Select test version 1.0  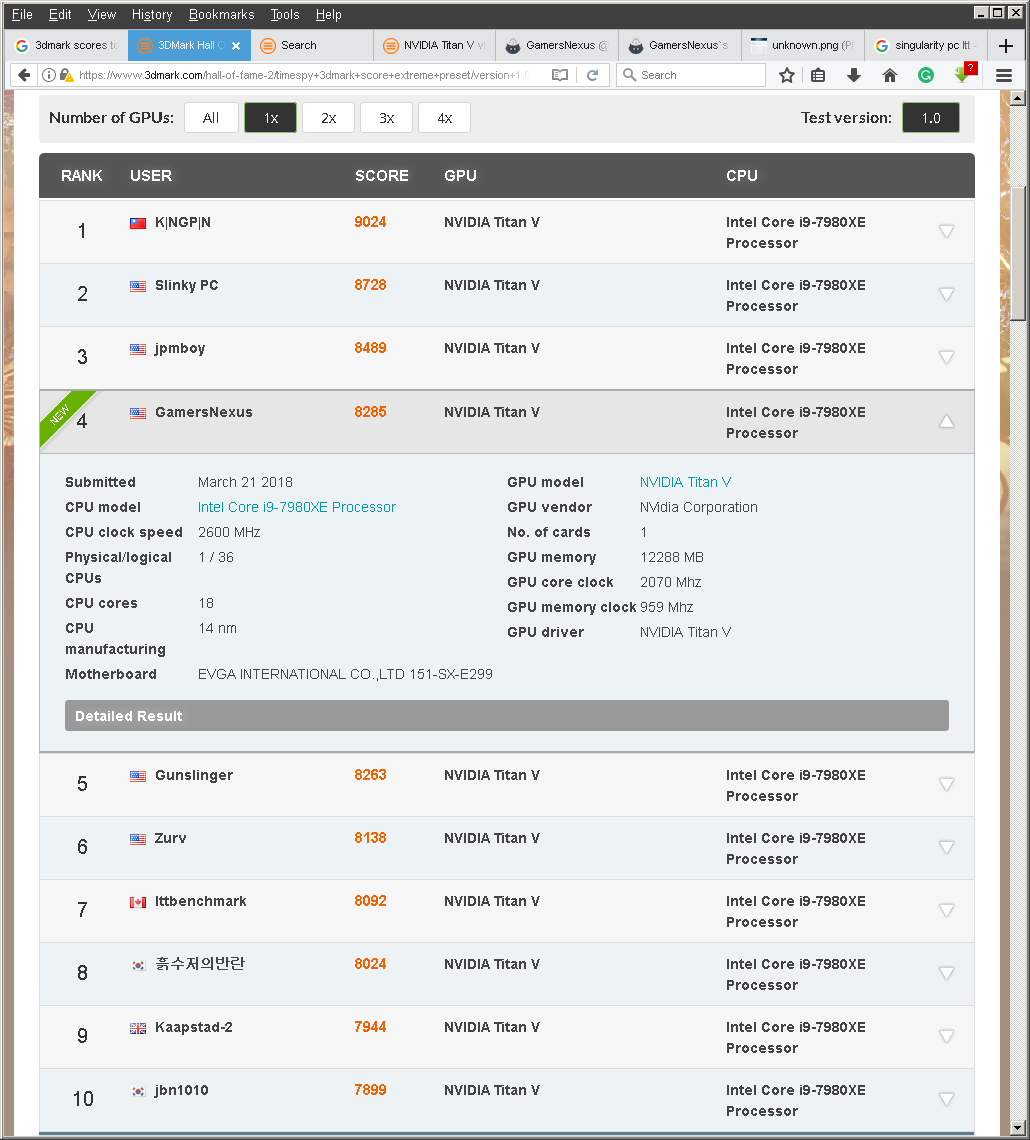(x=930, y=118)
